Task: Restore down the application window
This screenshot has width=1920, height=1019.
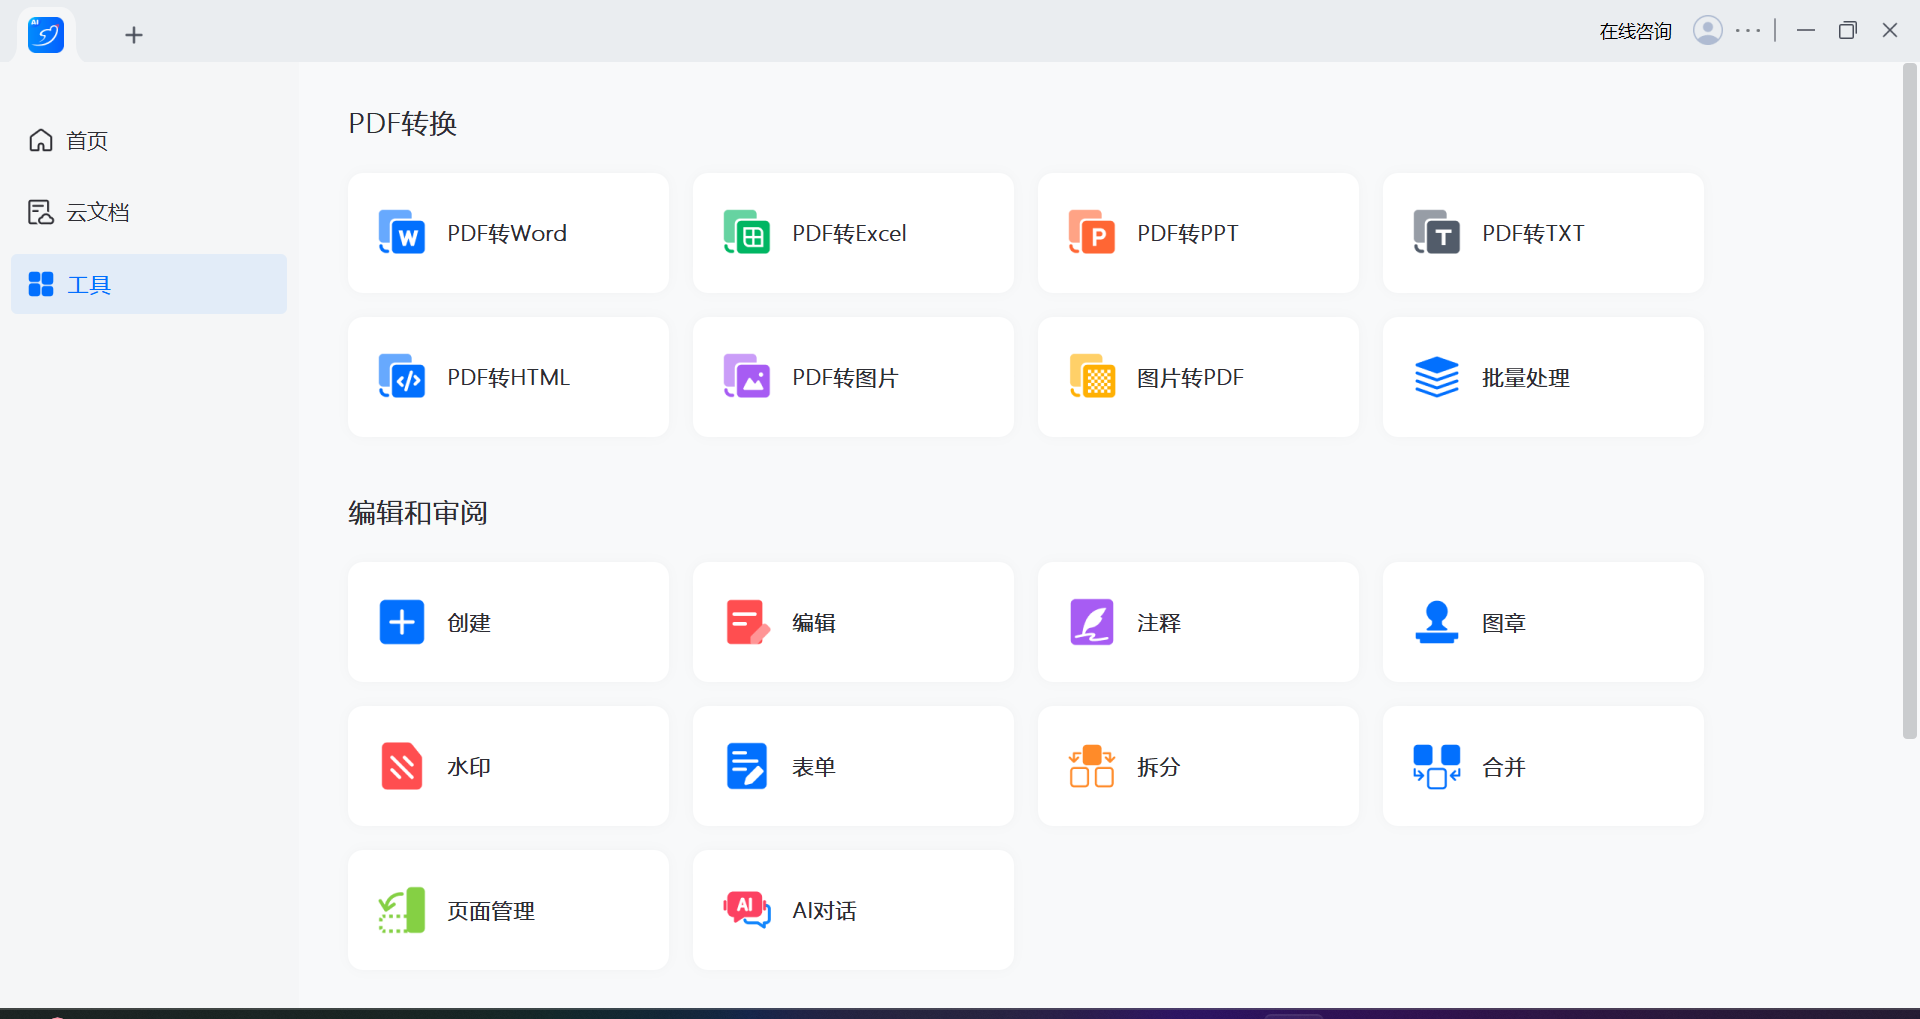Action: click(x=1848, y=30)
